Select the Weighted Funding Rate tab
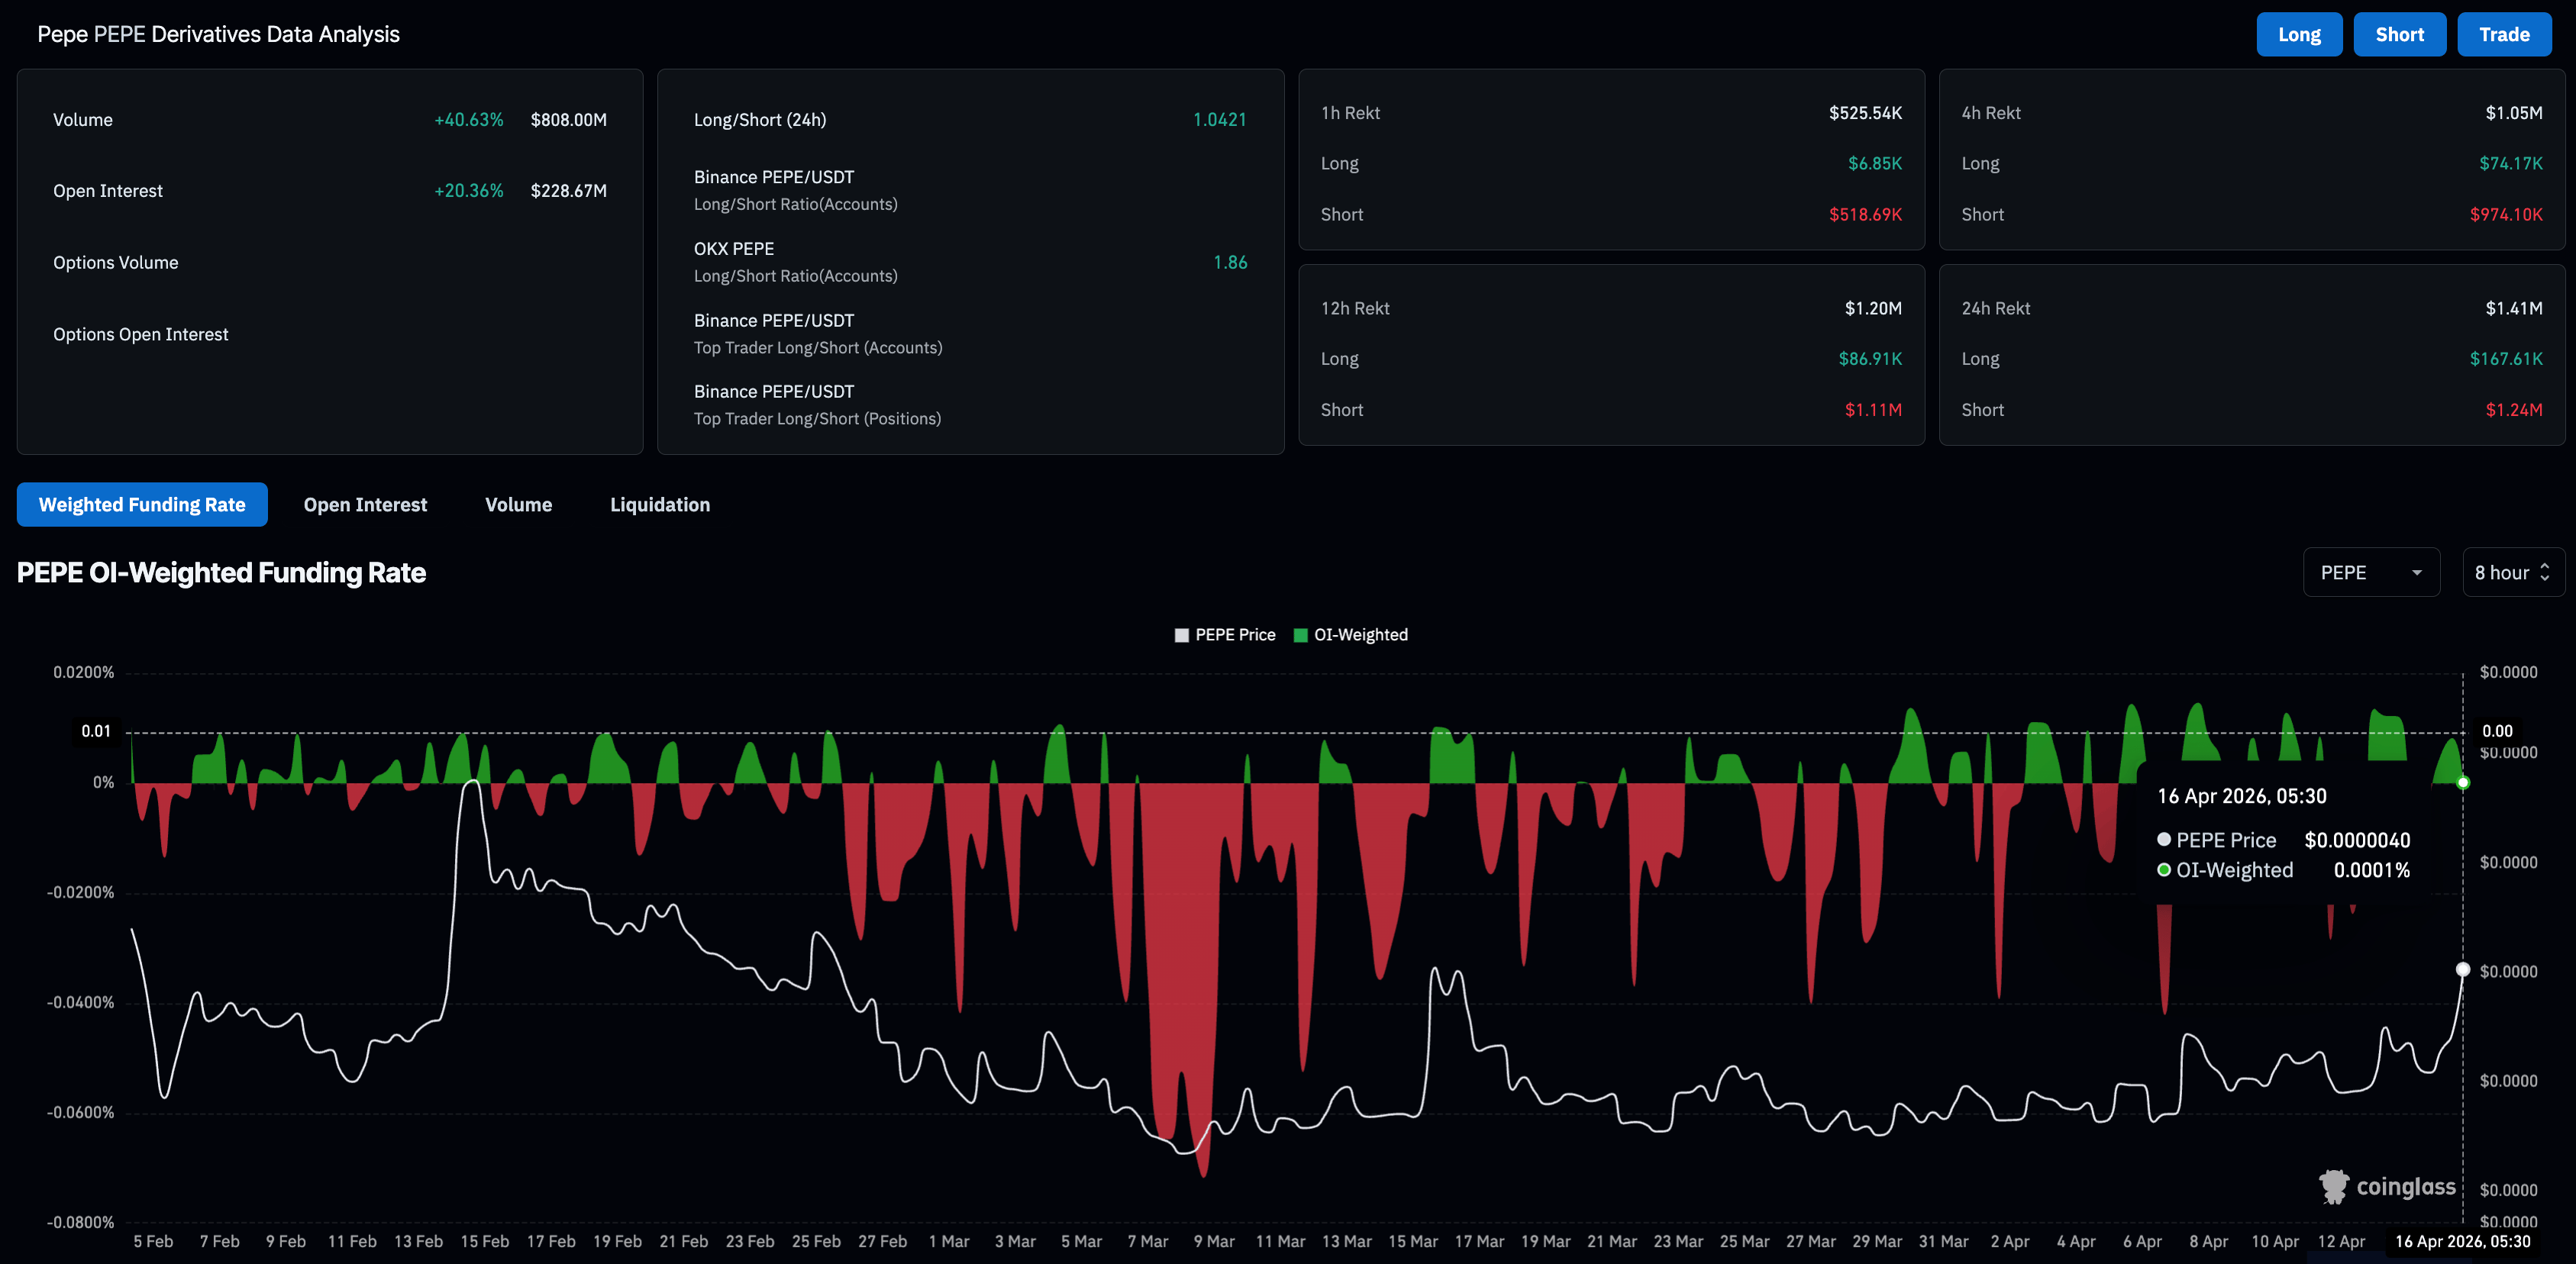This screenshot has width=2576, height=1264. [x=142, y=505]
